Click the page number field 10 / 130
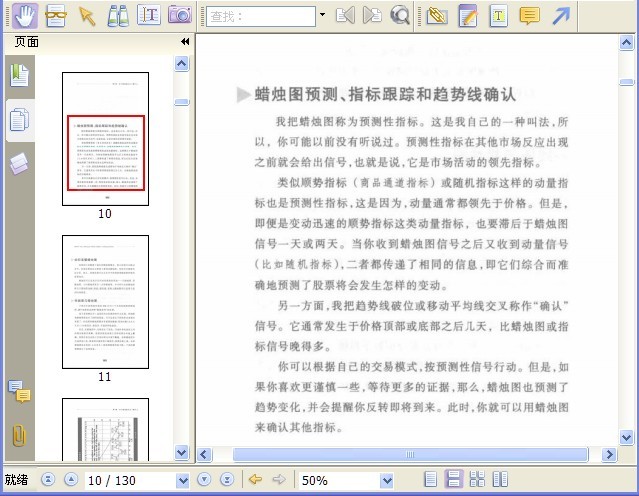 point(130,481)
